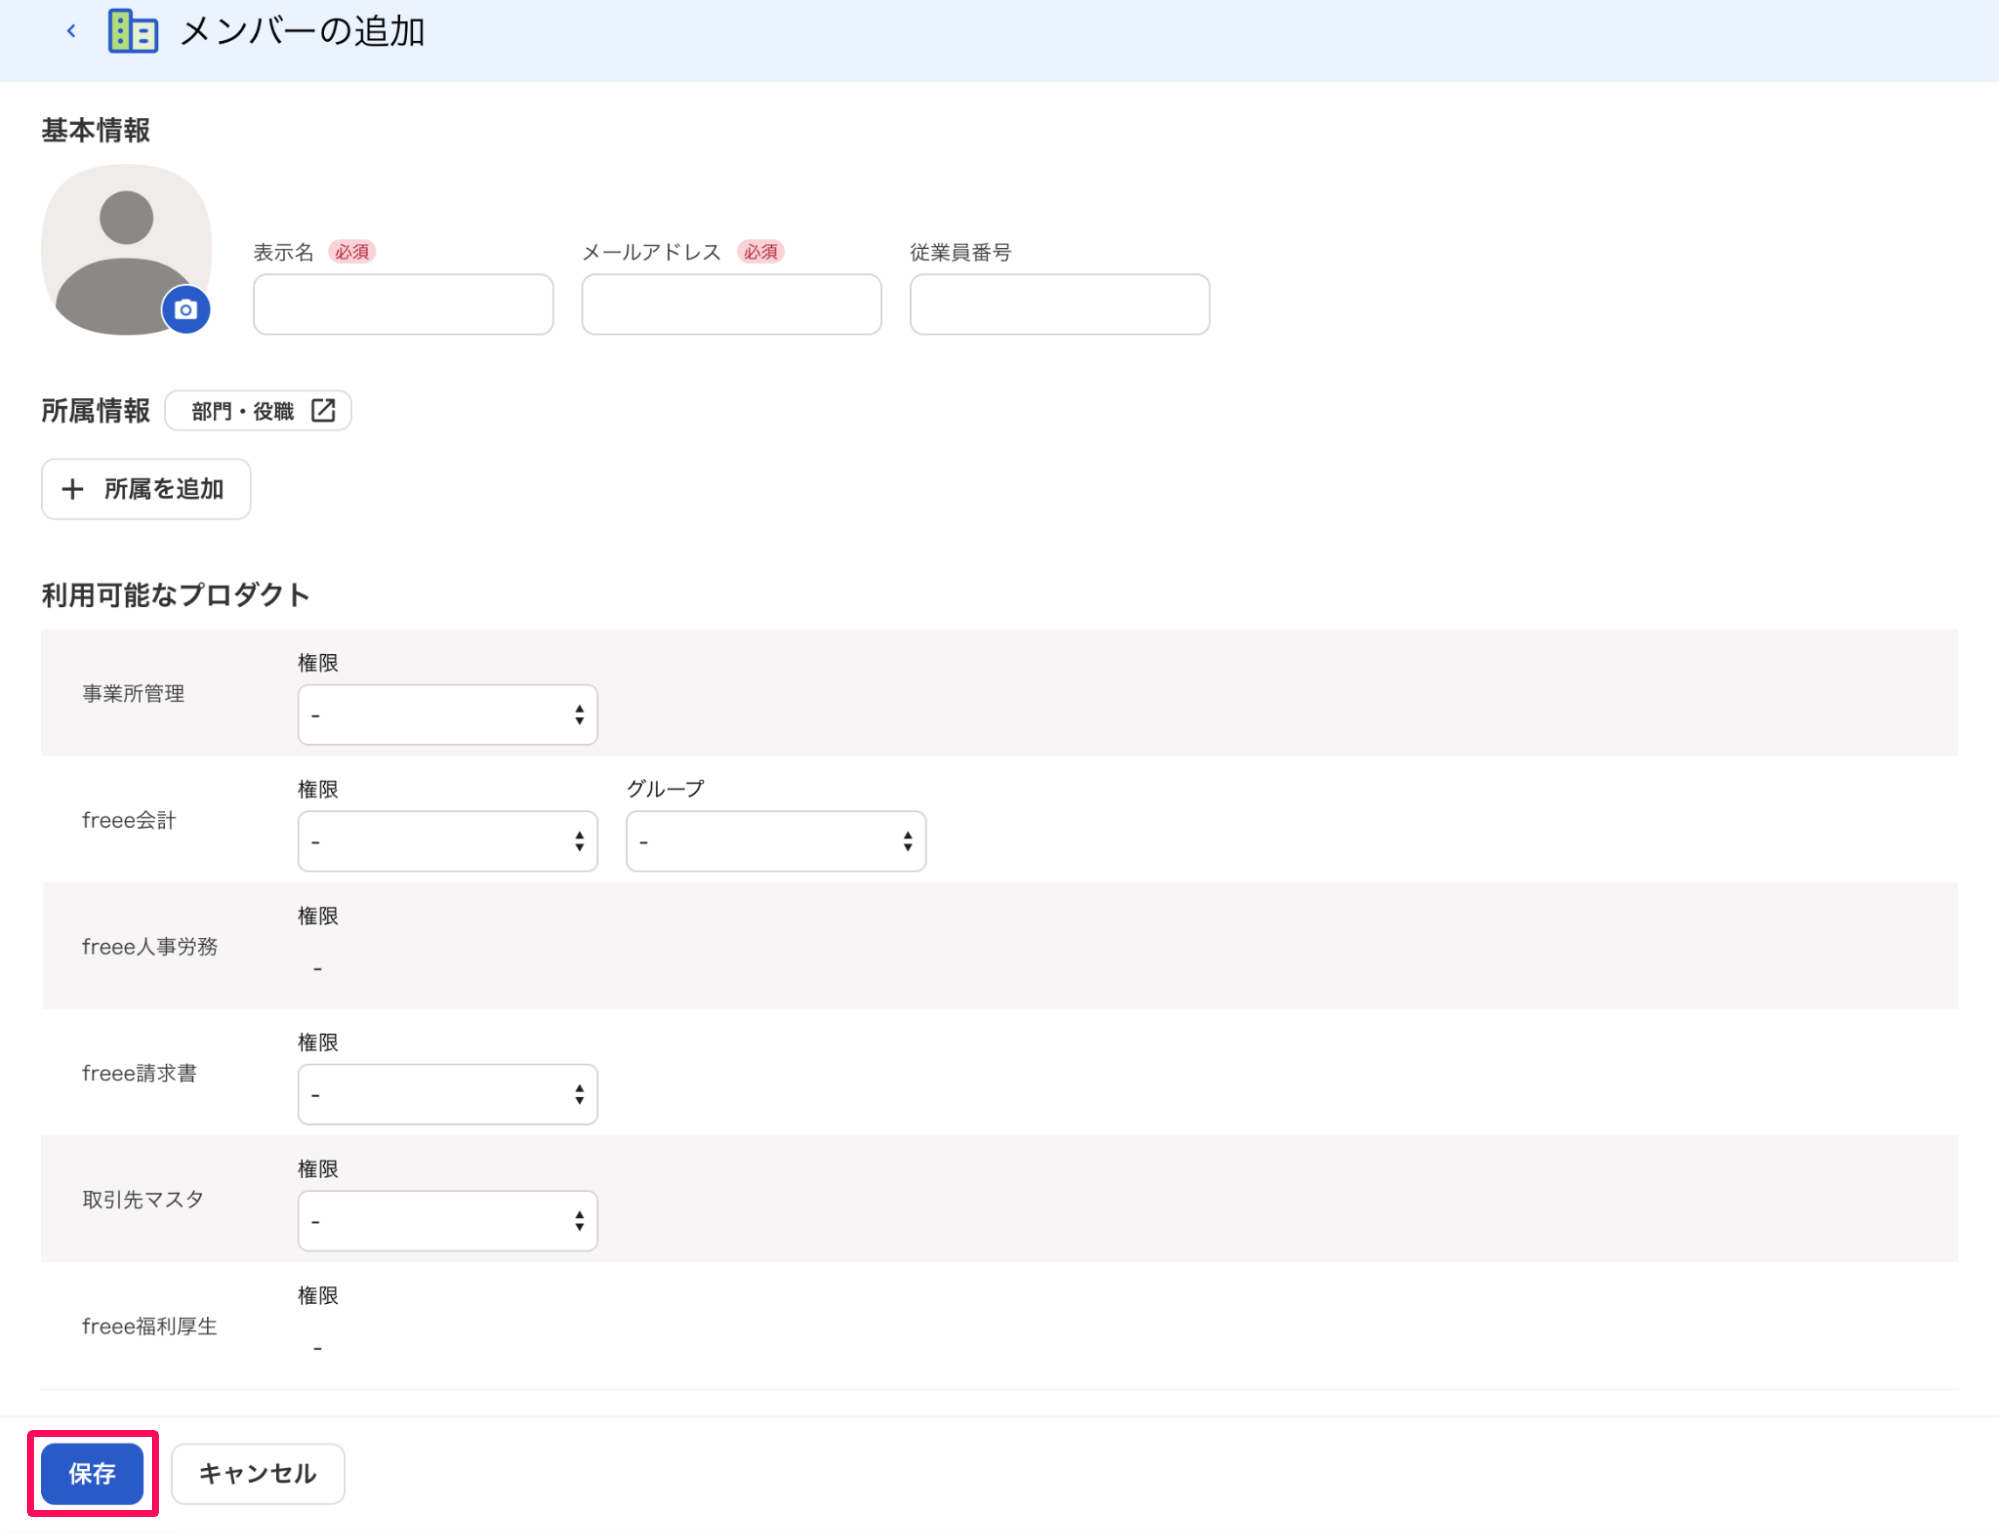Focus the 表示名 input field
1999x1533 pixels.
[403, 304]
